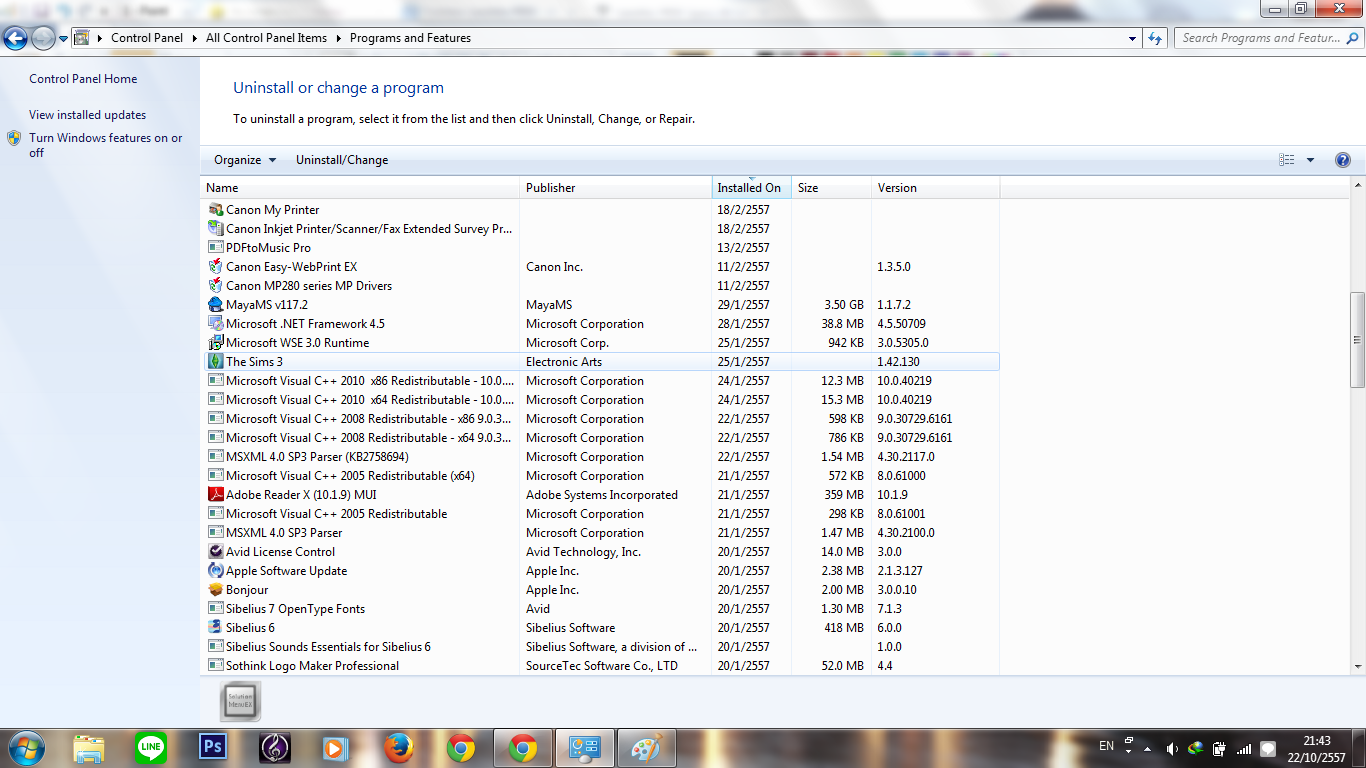Click Adobe Systems Incorporated publisher cell

pyautogui.click(x=602, y=495)
